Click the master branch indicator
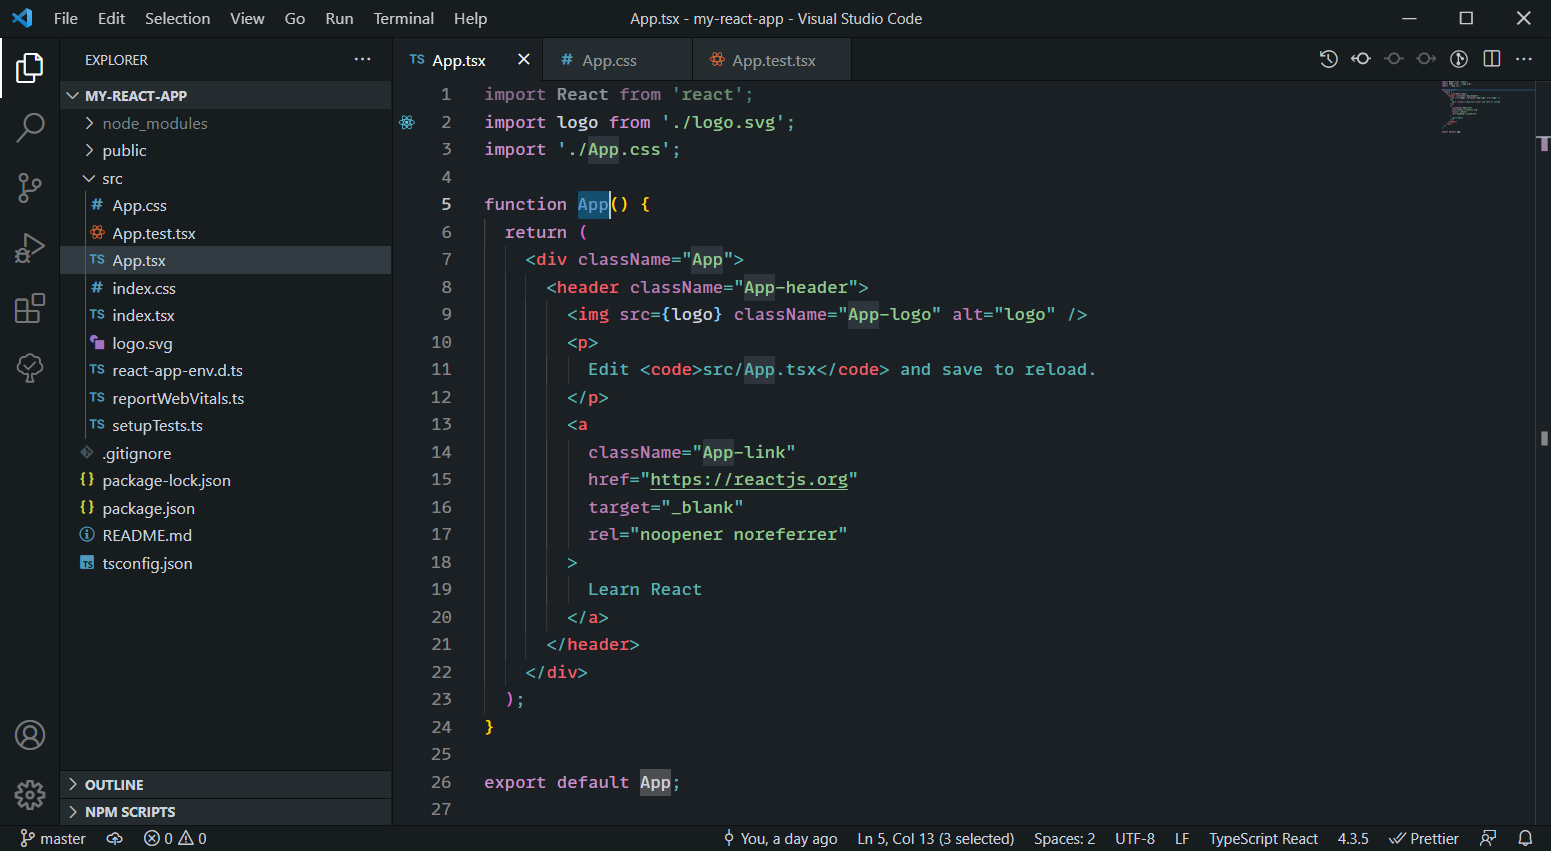Viewport: 1551px width, 851px height. [x=53, y=839]
